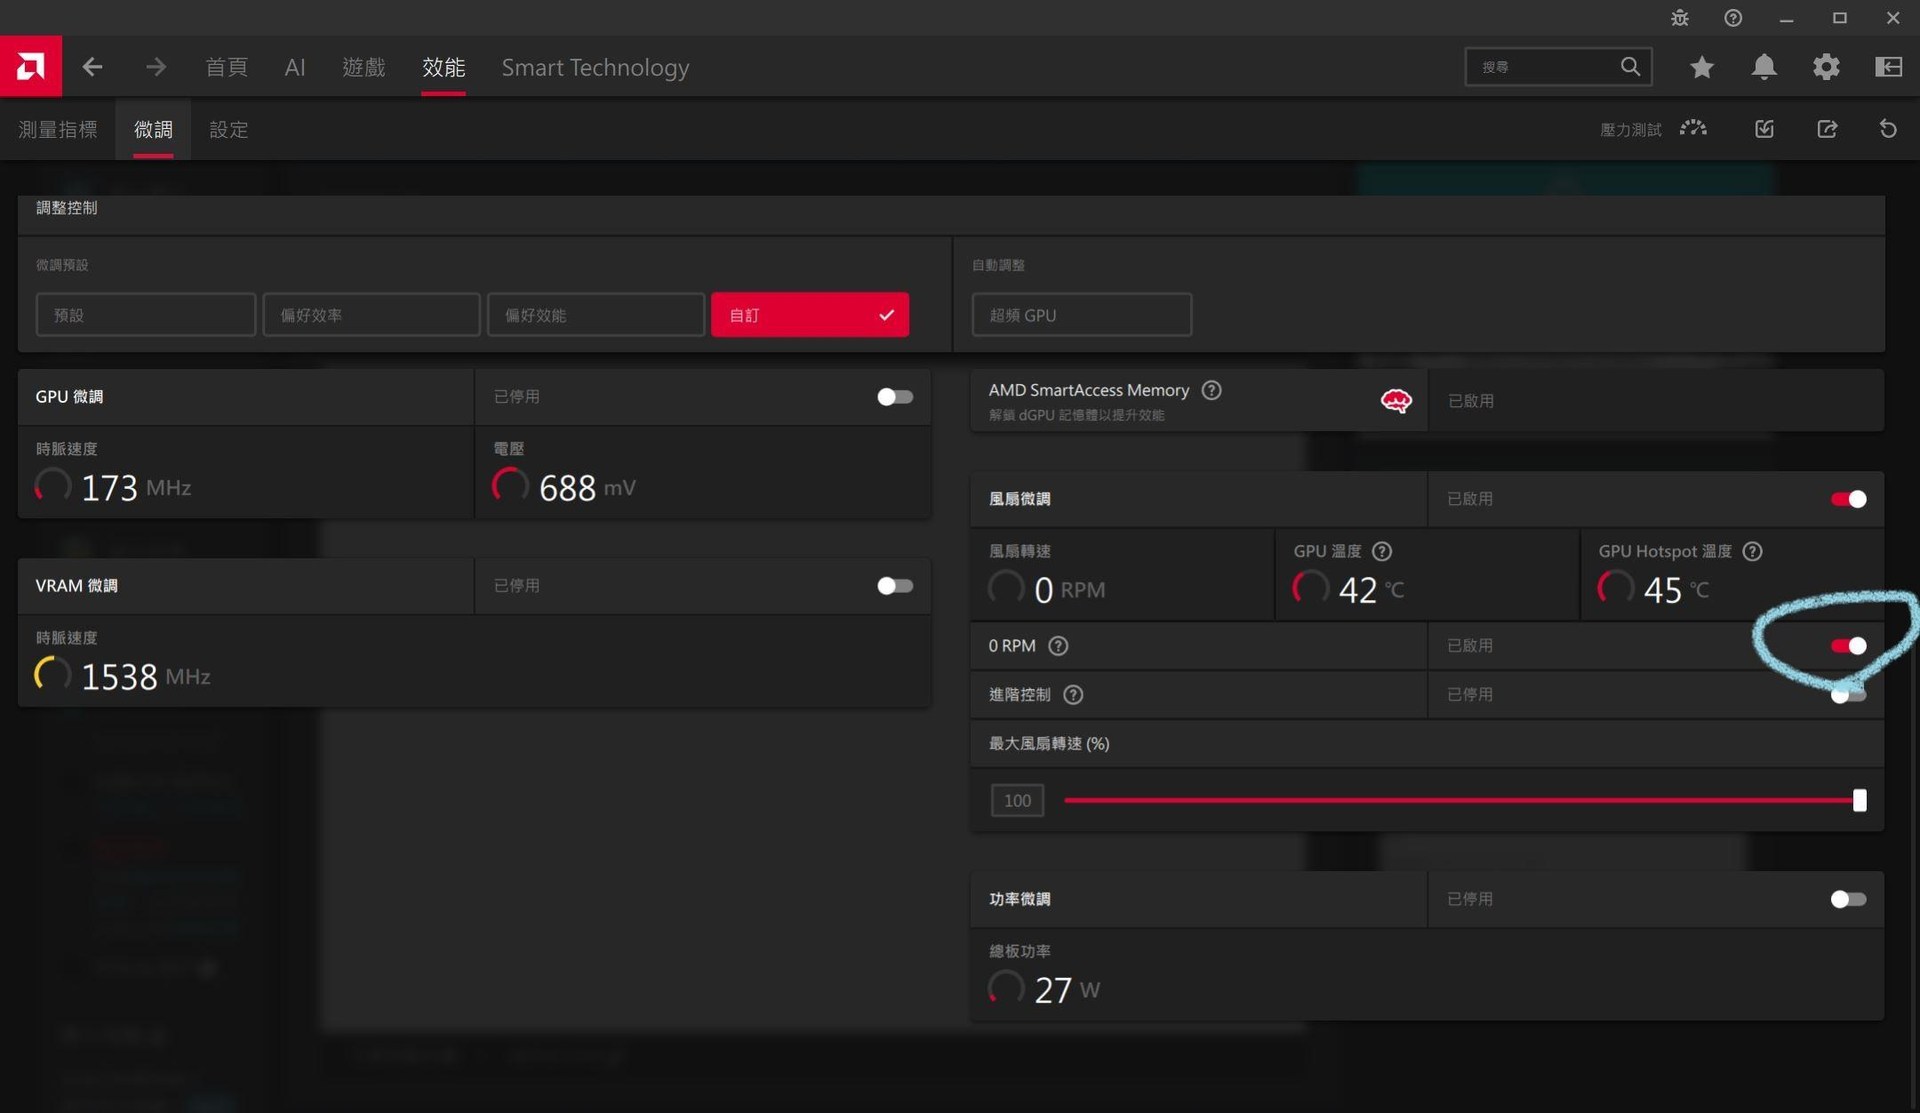Select the 偏好效能 preset button
1920x1113 pixels.
595,314
